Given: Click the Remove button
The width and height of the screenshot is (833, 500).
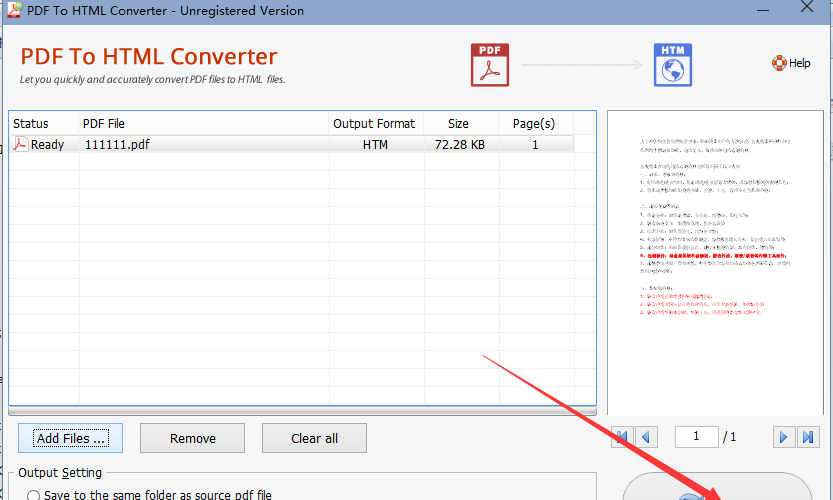Looking at the screenshot, I should pyautogui.click(x=192, y=438).
